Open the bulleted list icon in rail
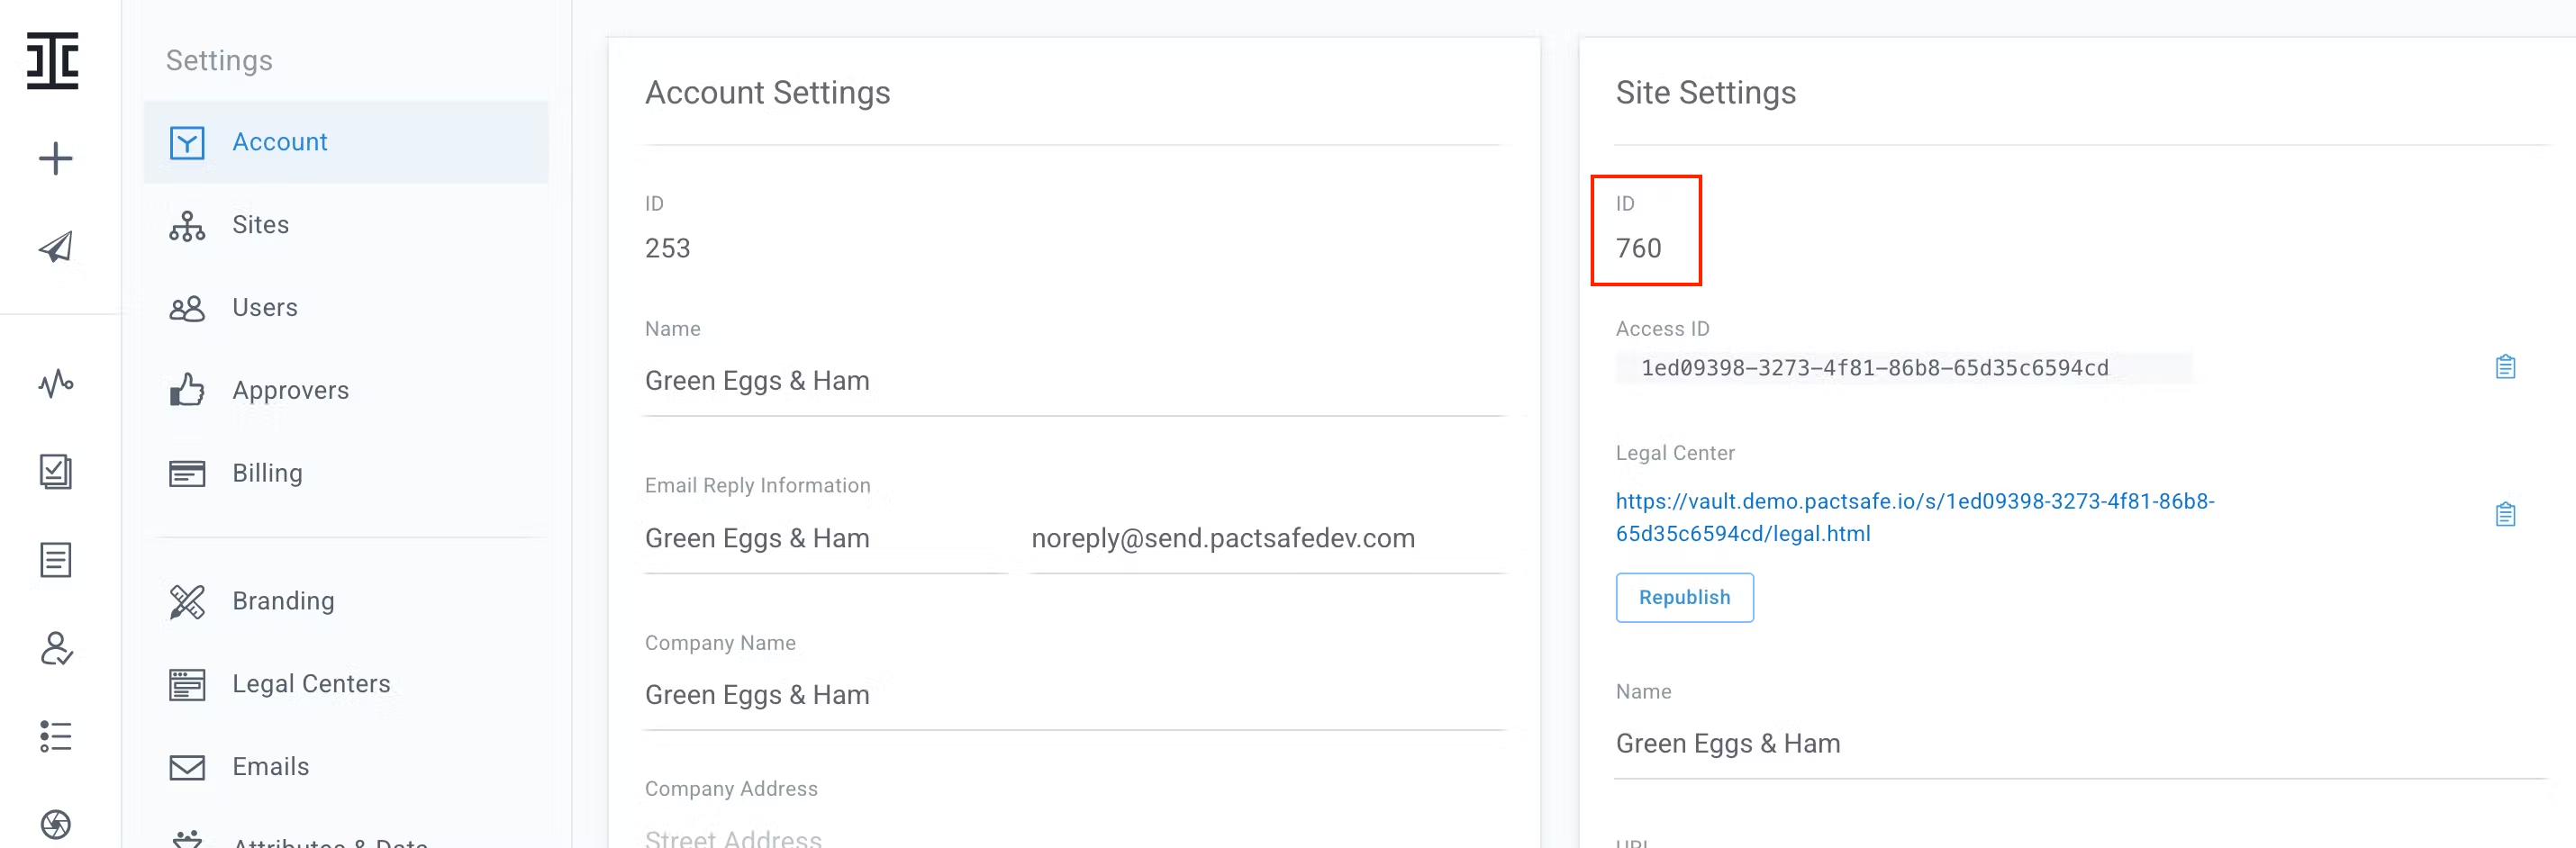 pyautogui.click(x=56, y=736)
